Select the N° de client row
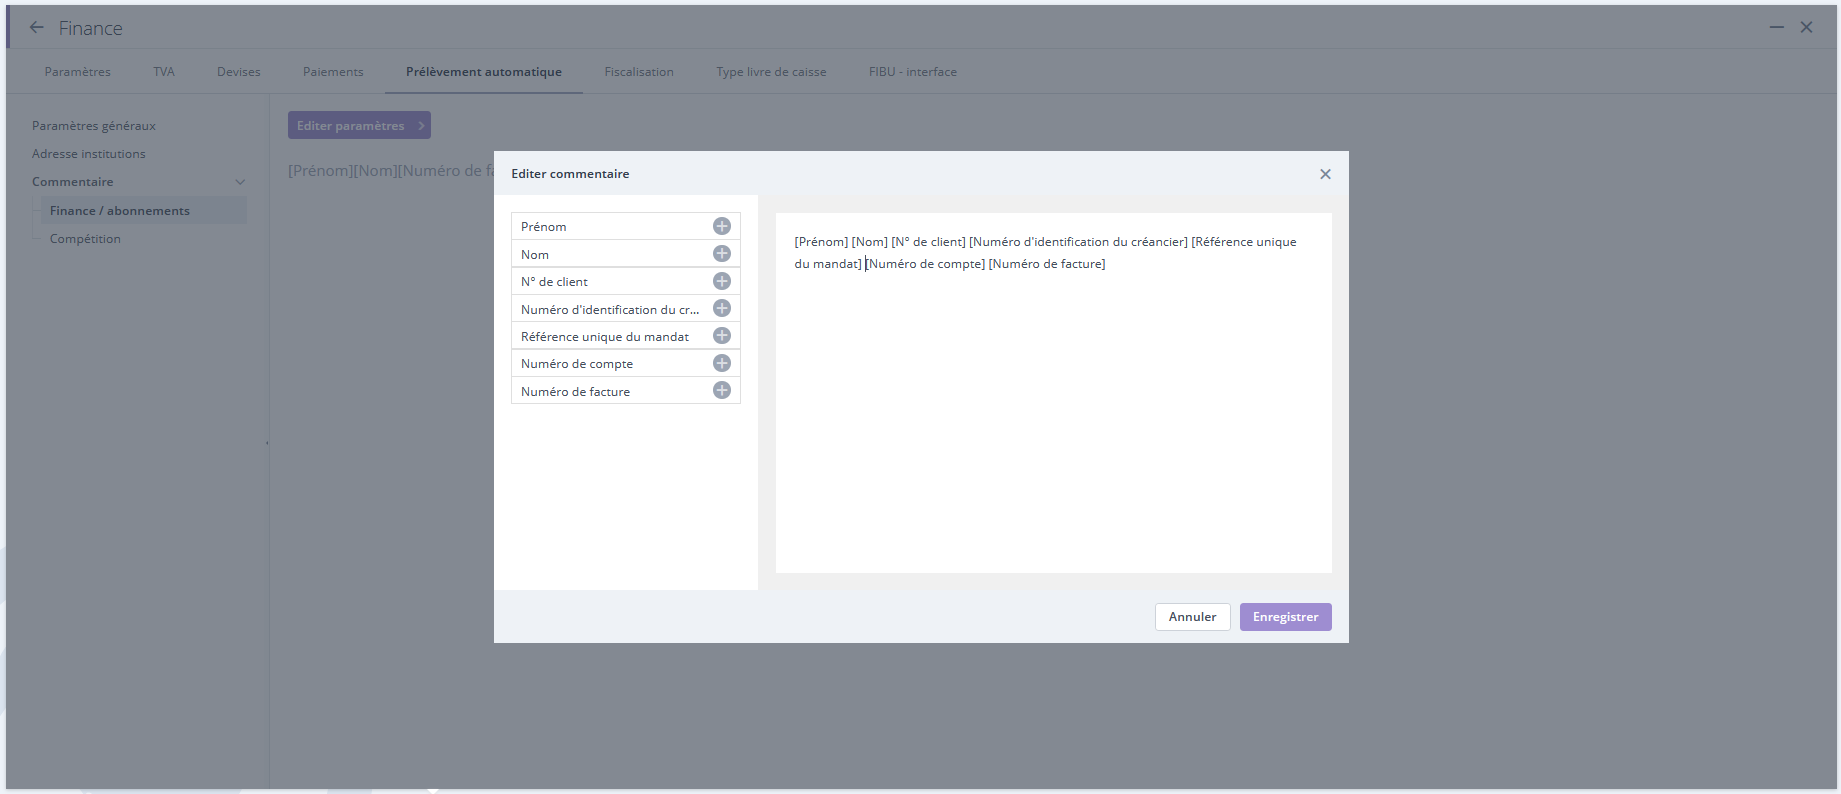 (625, 281)
